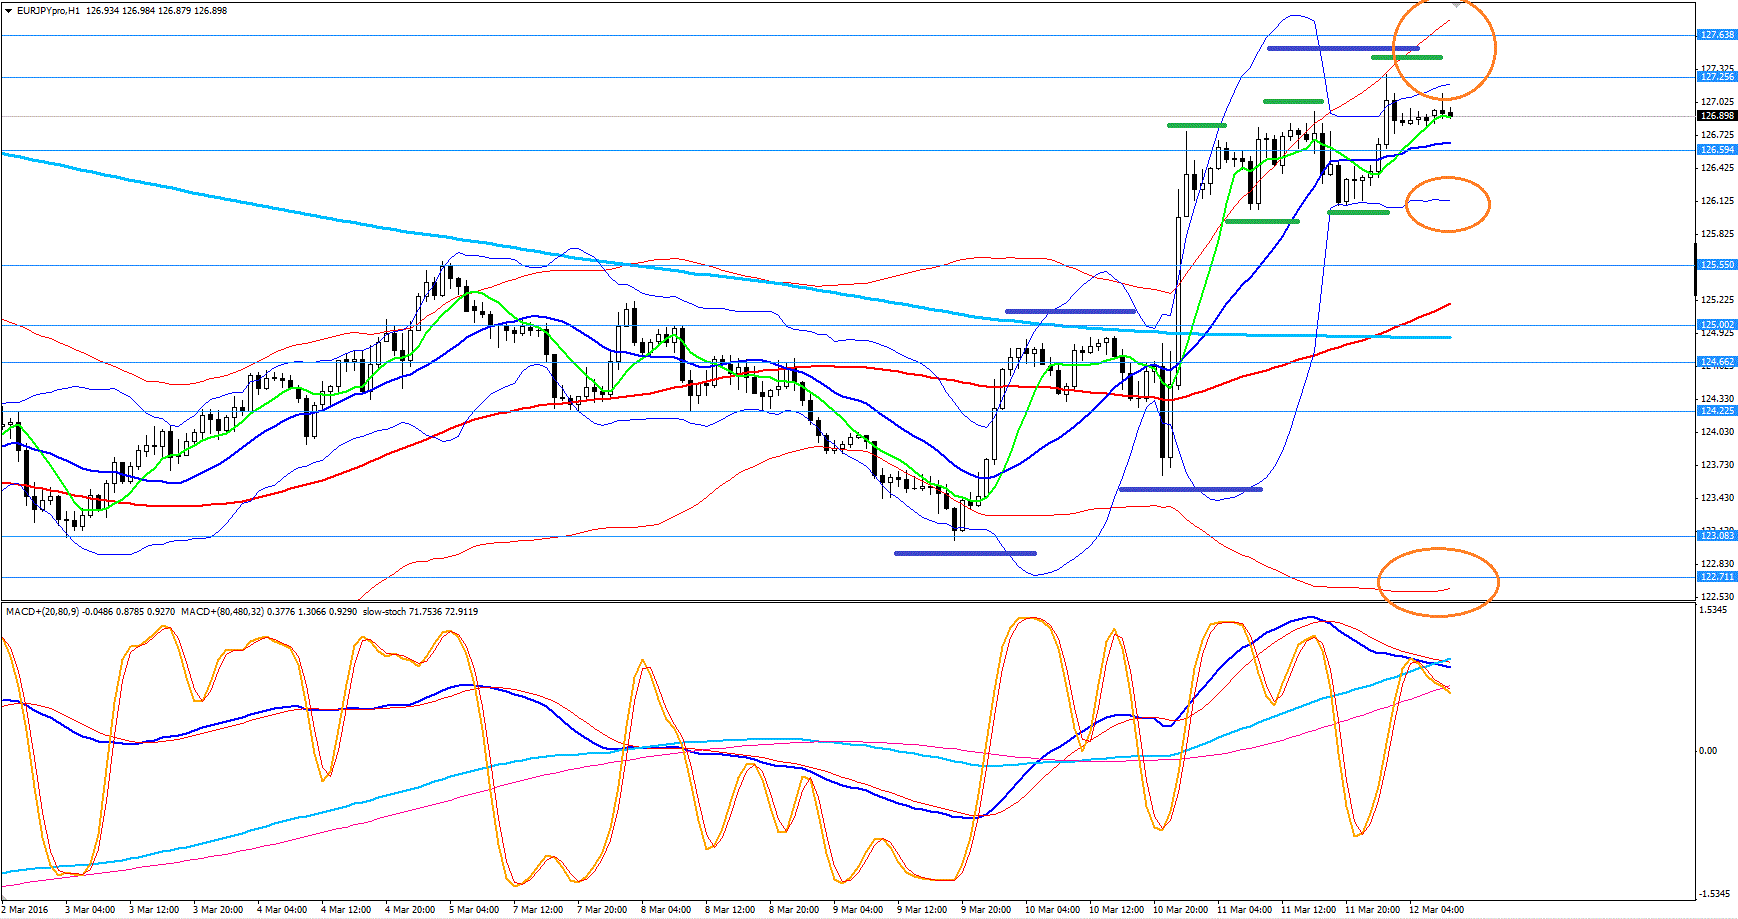The height and width of the screenshot is (919, 1738).
Task: Click the 127.025 price scale value
Action: click(1717, 102)
